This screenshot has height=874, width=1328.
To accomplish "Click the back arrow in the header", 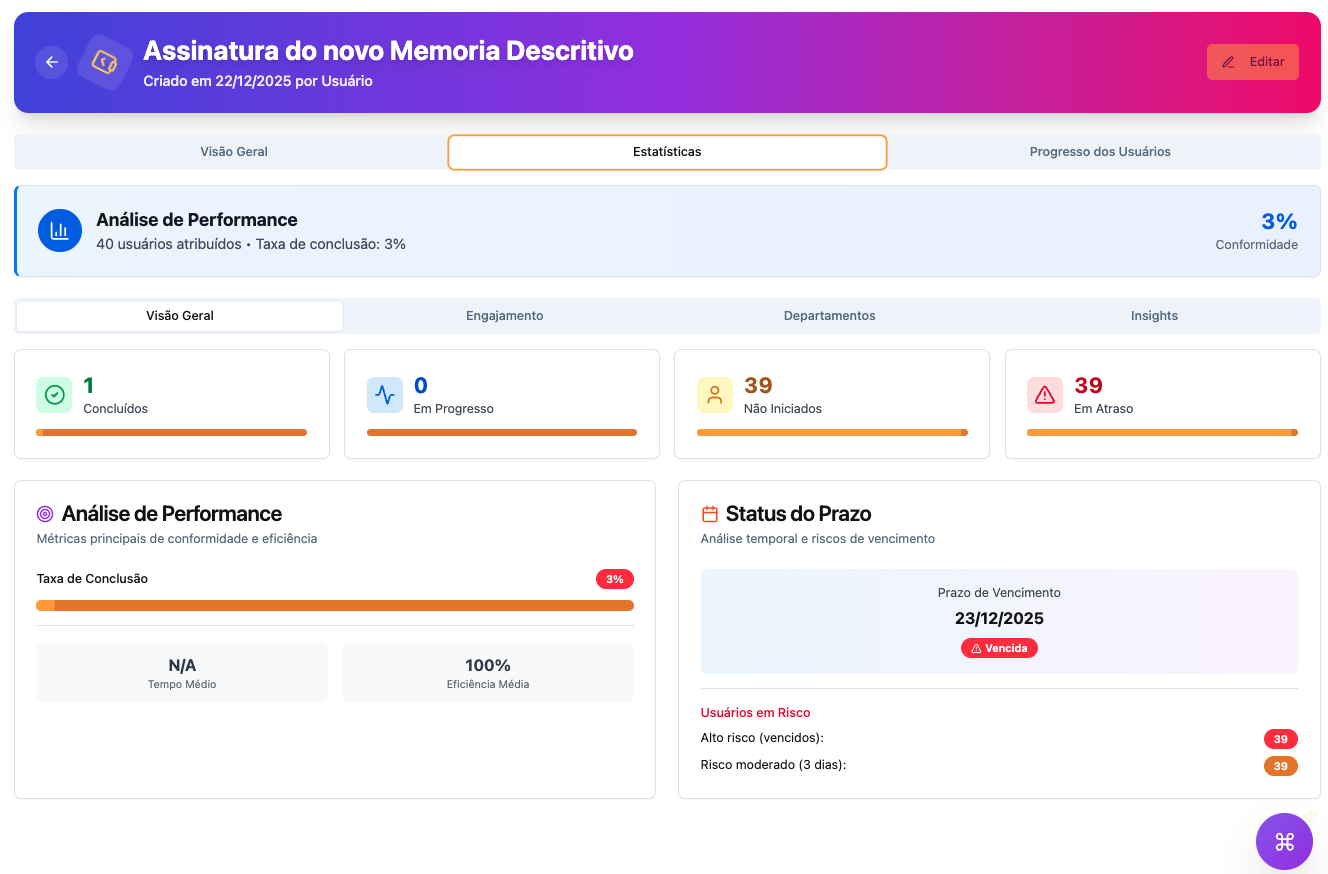I will click(51, 62).
